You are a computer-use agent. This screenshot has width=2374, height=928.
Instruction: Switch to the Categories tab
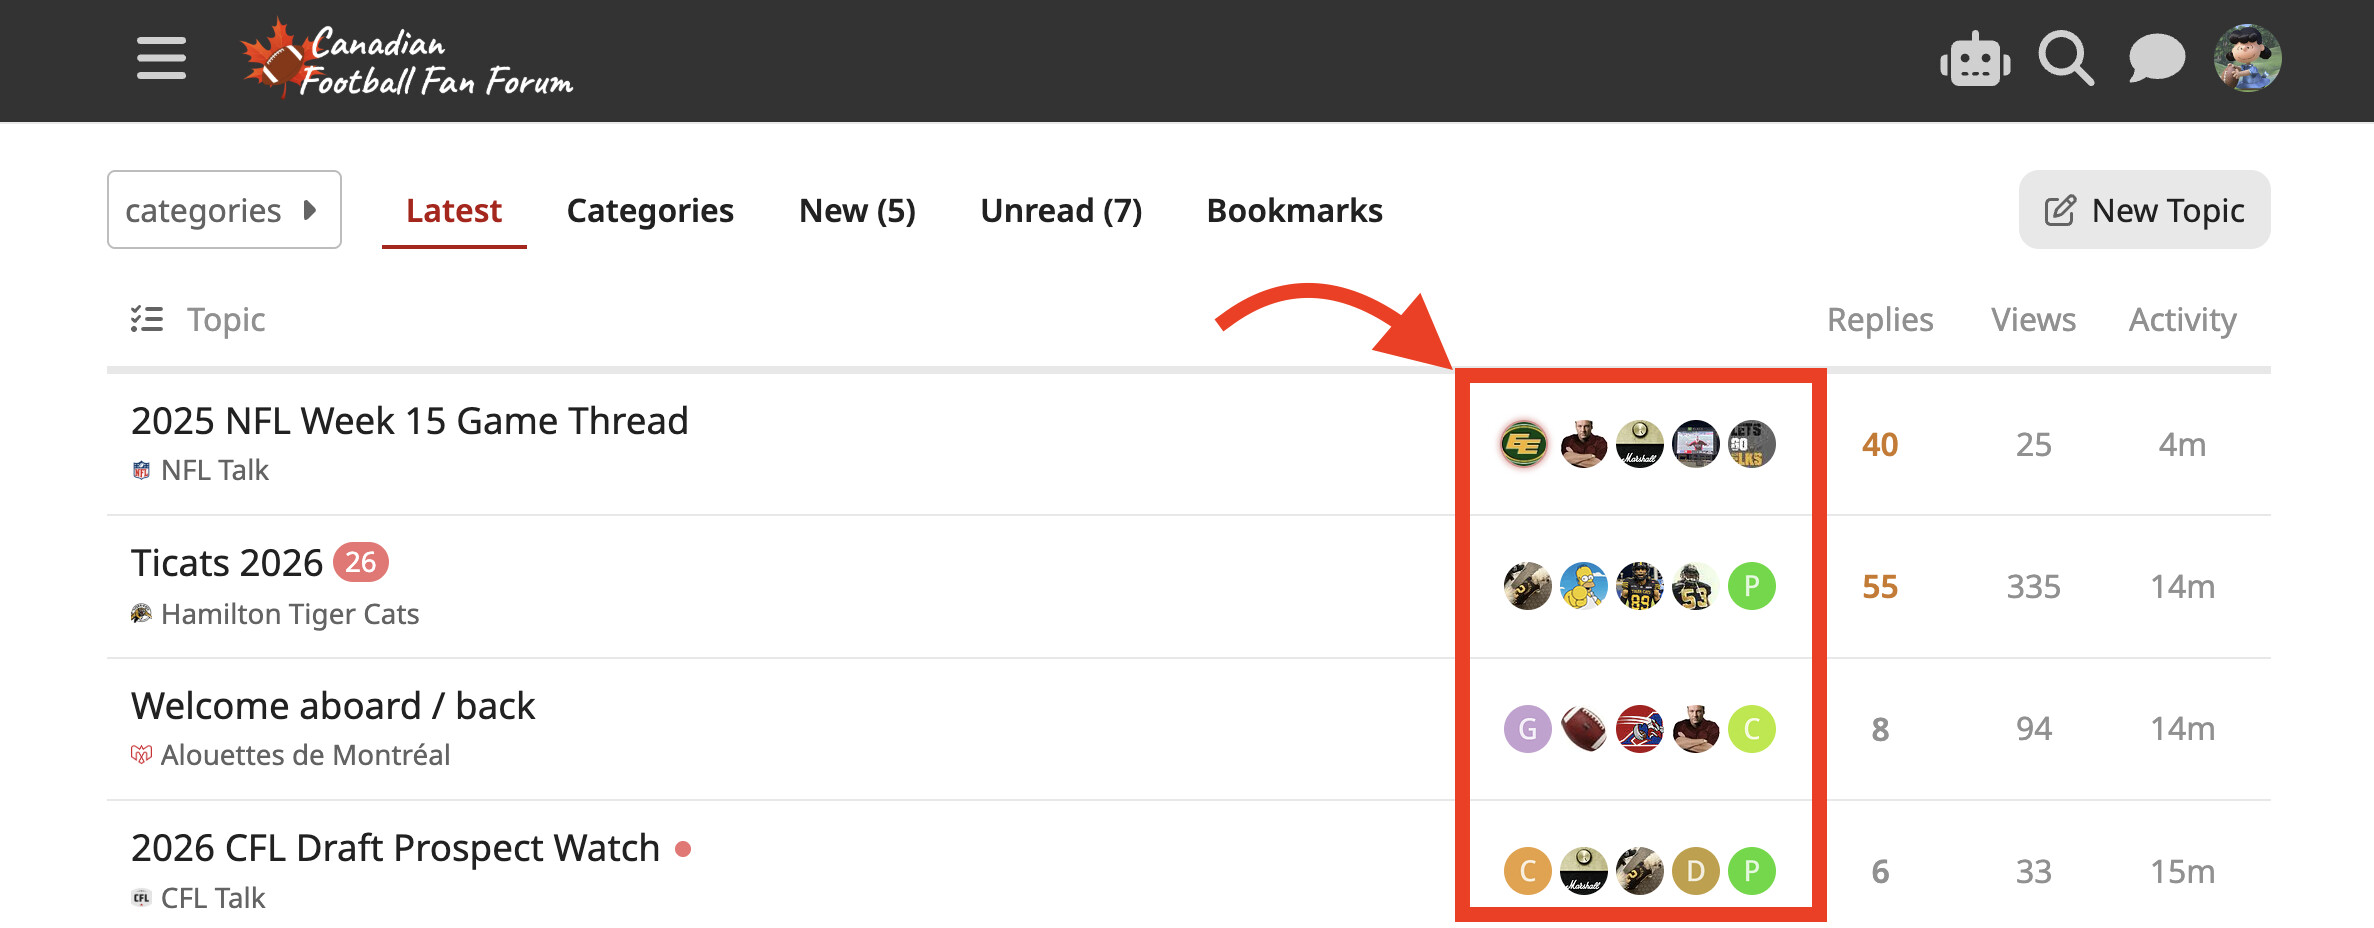[650, 211]
